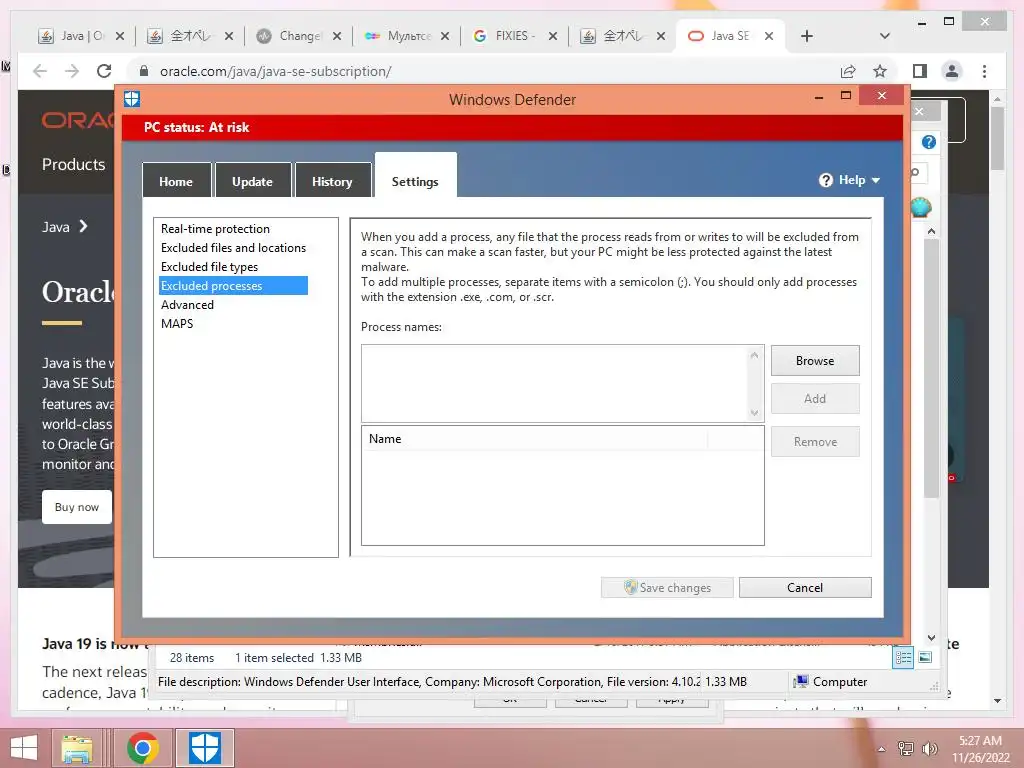
Task: Click the site lock icon in address bar
Action: click(144, 71)
